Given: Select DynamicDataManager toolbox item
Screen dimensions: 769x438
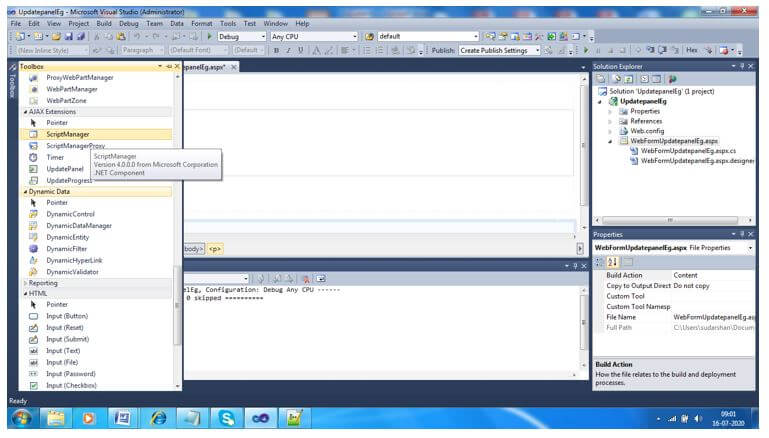Looking at the screenshot, I should click(78, 226).
